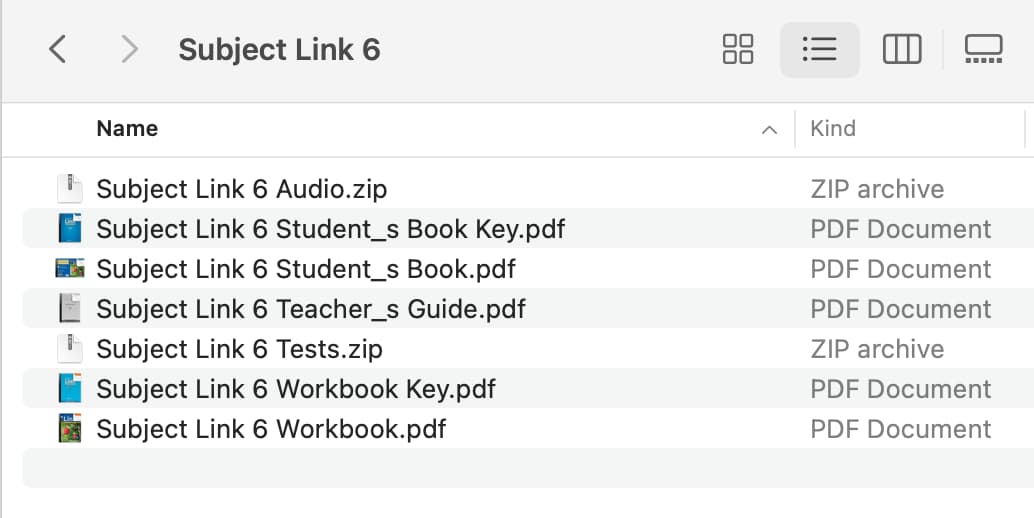Sort files by the Kind column header

[833, 128]
